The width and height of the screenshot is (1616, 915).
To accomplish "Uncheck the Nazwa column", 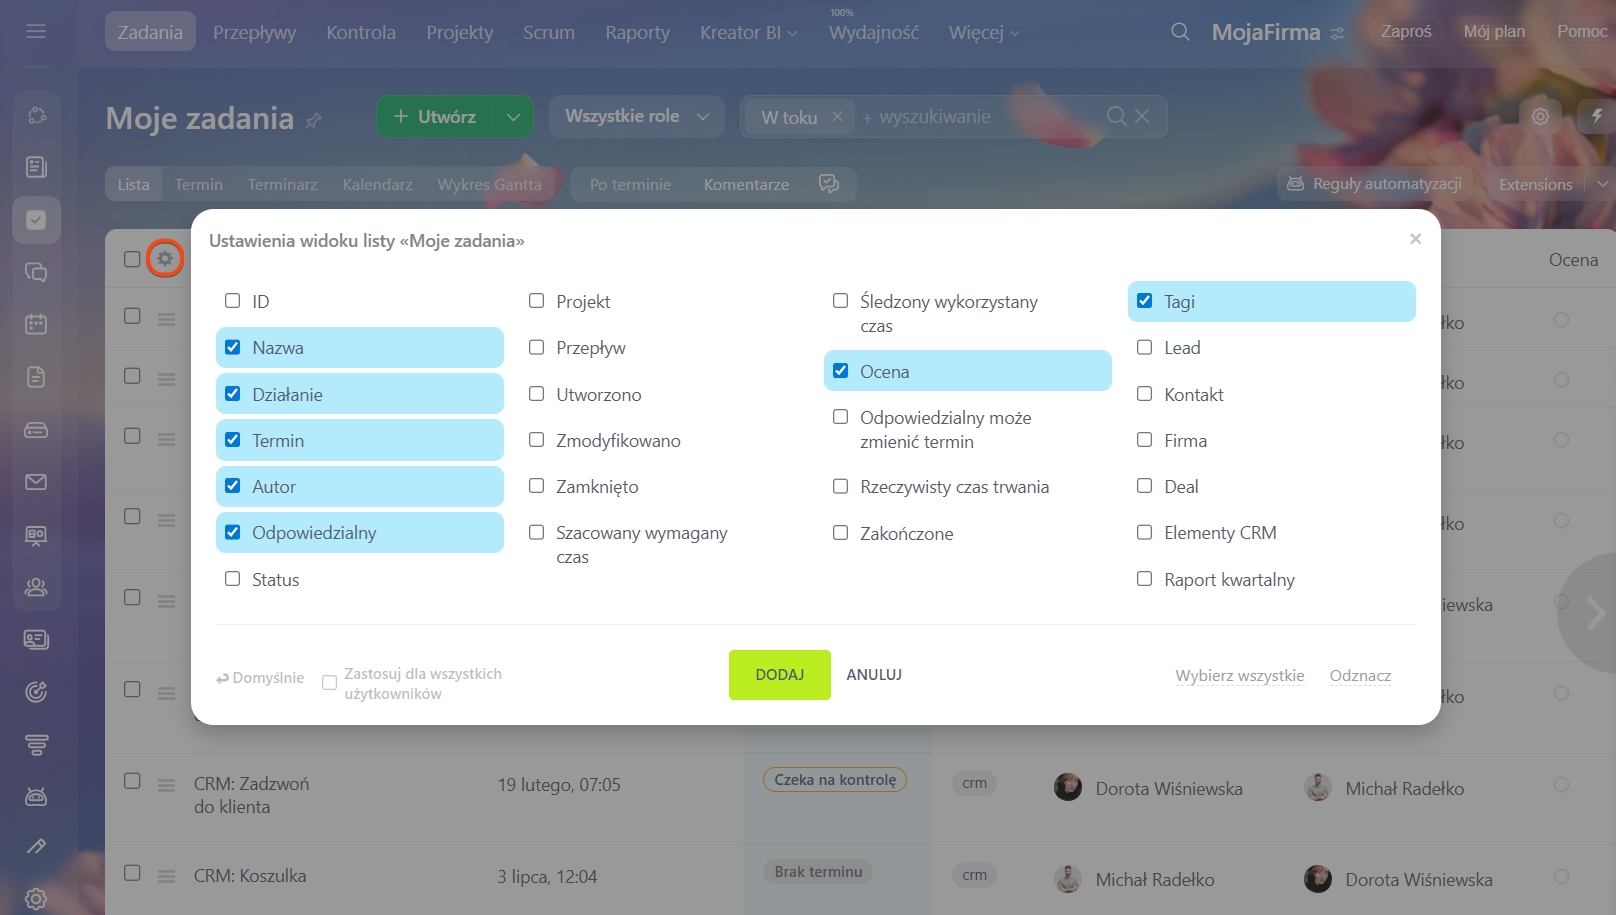I will [233, 347].
